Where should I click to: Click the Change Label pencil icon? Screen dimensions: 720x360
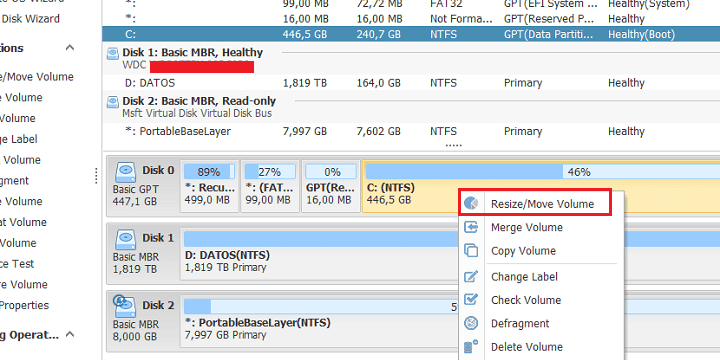click(471, 277)
